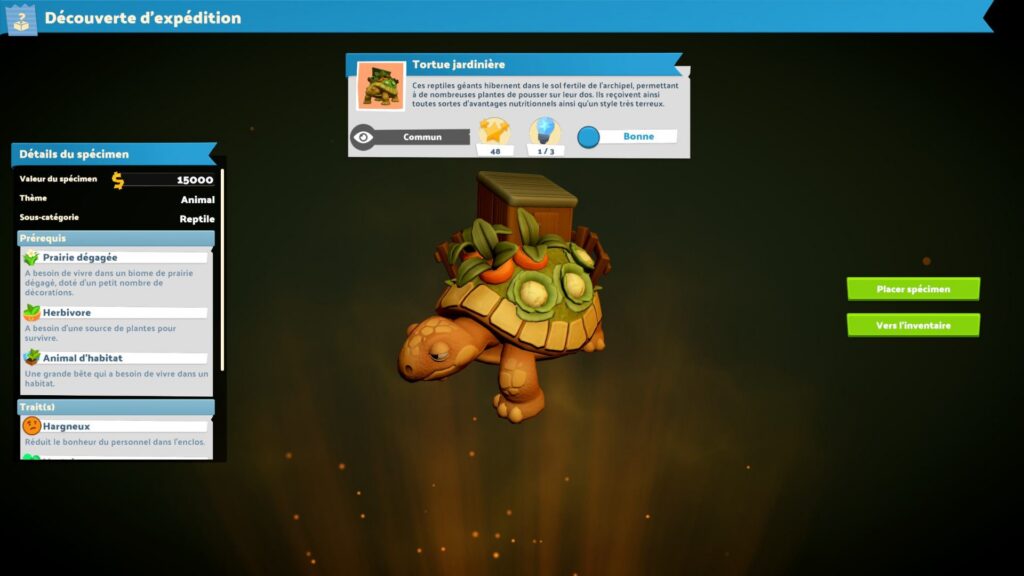1024x576 pixels.
Task: Collapse the Prérequis section header
Action: click(x=115, y=238)
